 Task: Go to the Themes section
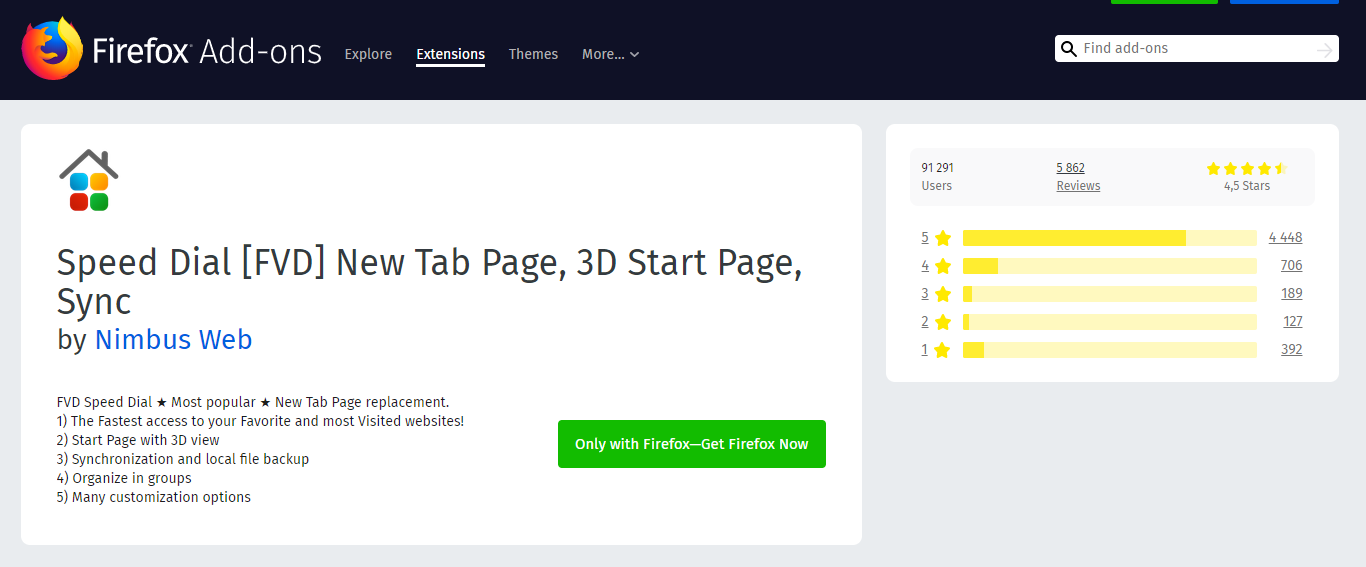click(x=533, y=54)
